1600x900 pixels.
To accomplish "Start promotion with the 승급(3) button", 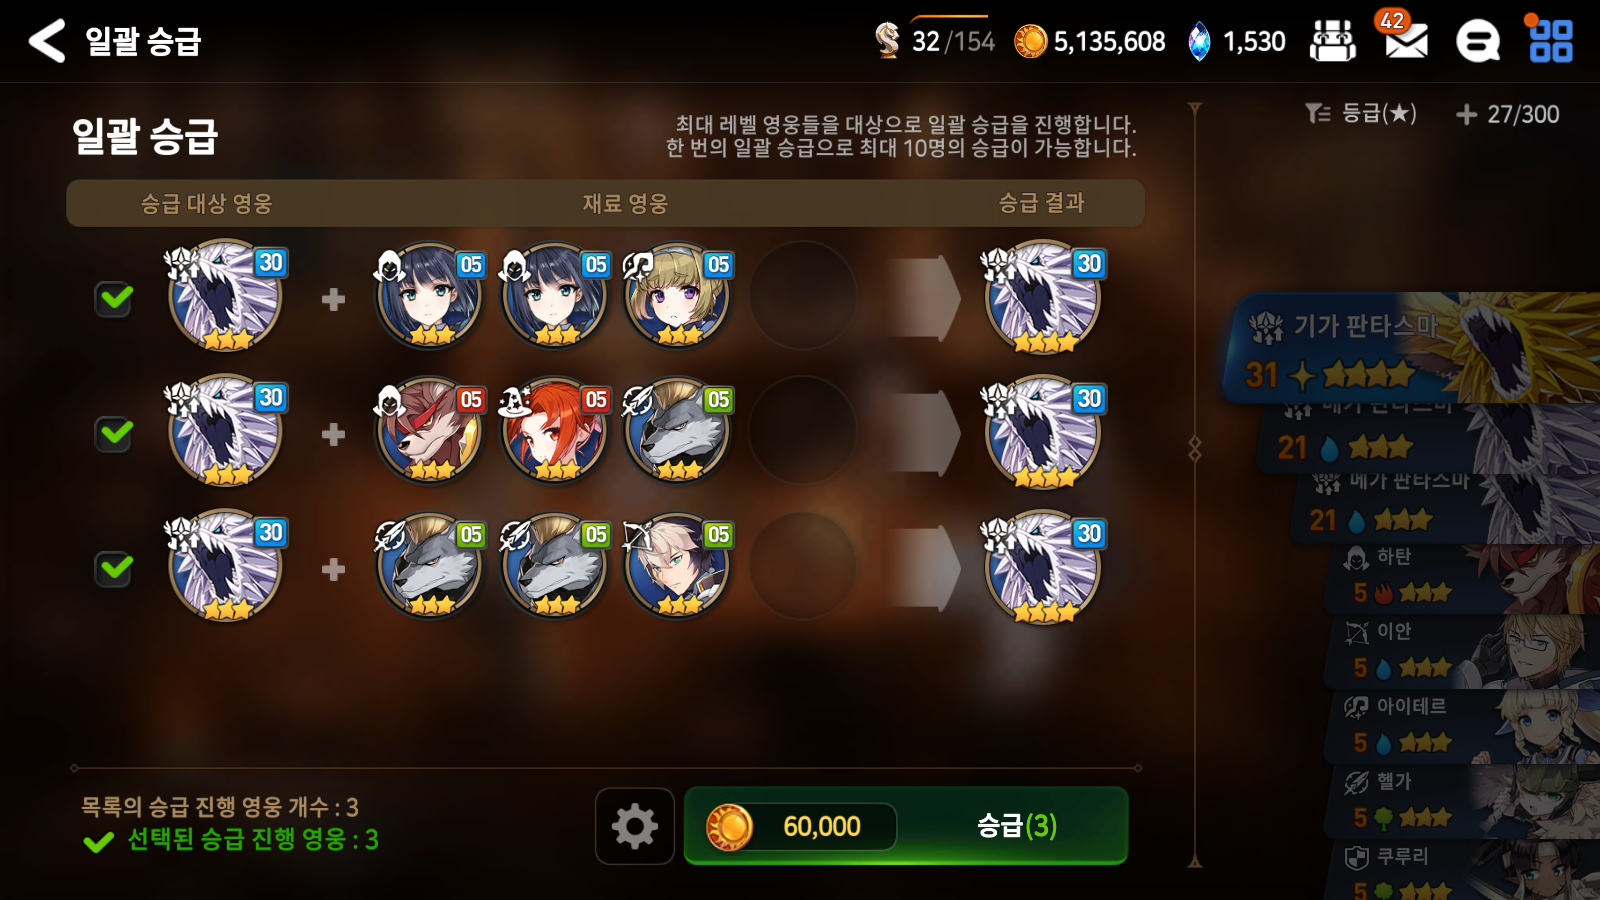I will point(906,826).
